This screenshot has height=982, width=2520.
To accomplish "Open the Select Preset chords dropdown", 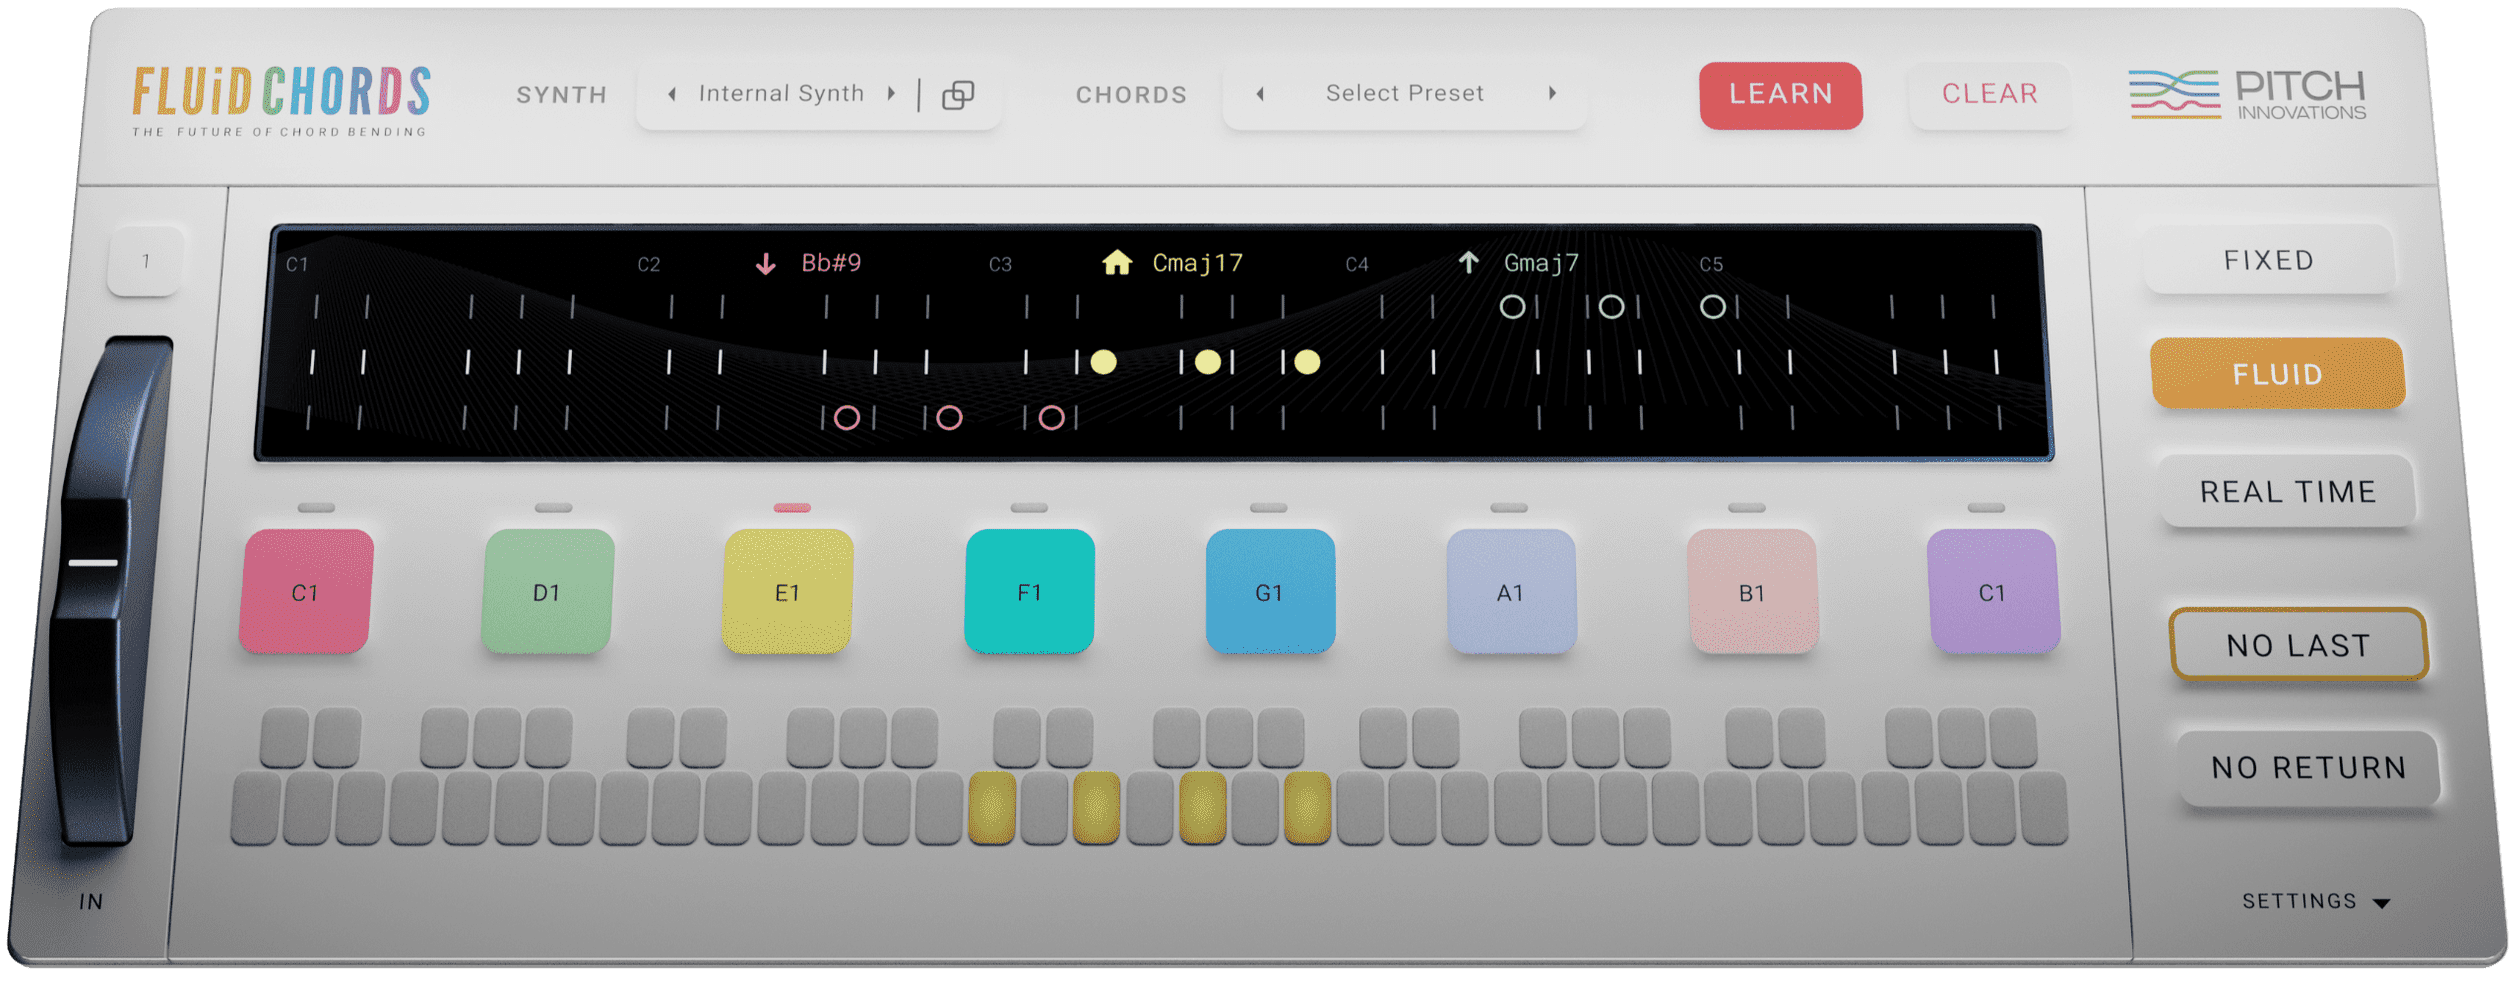I will click(x=1404, y=94).
